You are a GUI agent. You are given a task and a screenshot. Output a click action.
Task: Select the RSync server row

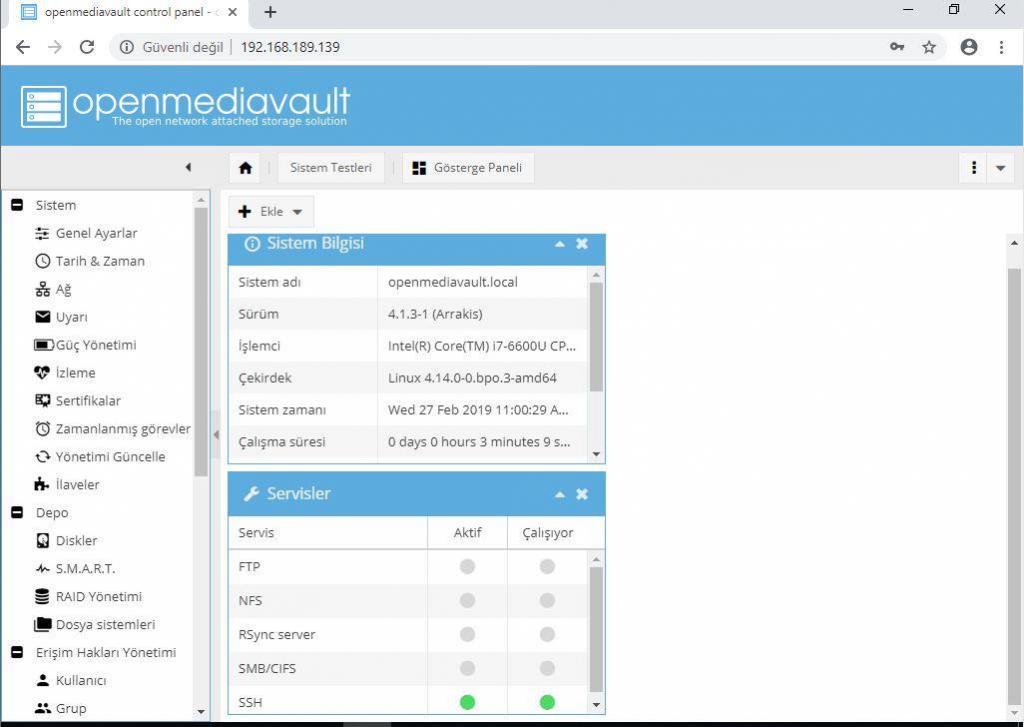coord(408,634)
